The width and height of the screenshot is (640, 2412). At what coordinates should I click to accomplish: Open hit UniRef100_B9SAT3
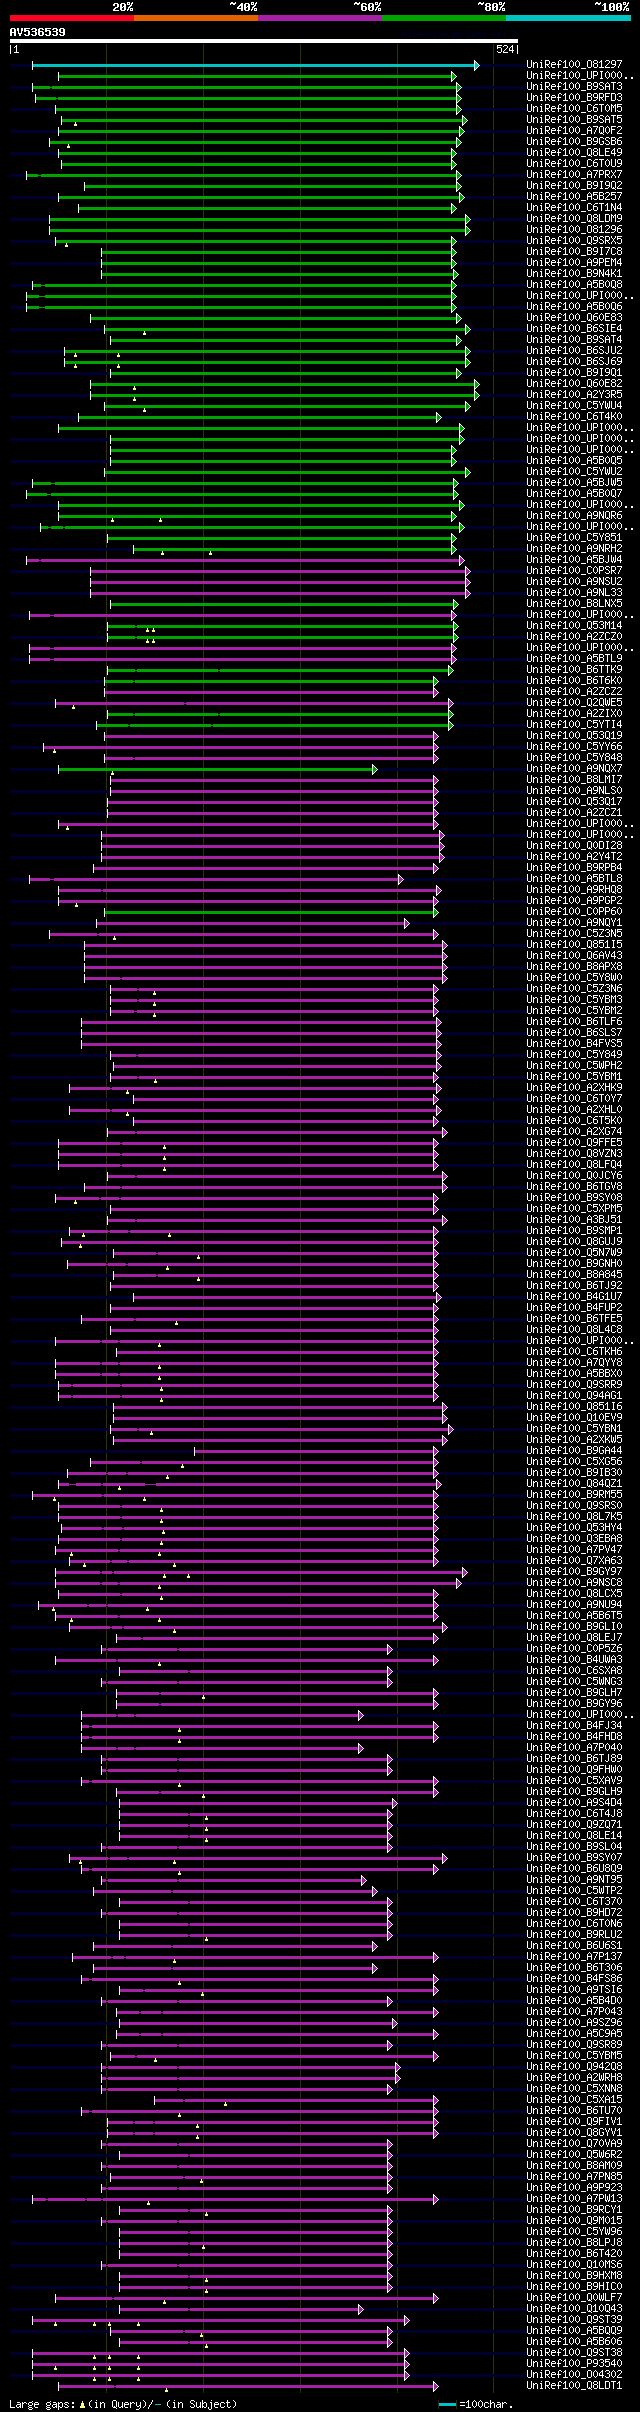(x=574, y=87)
